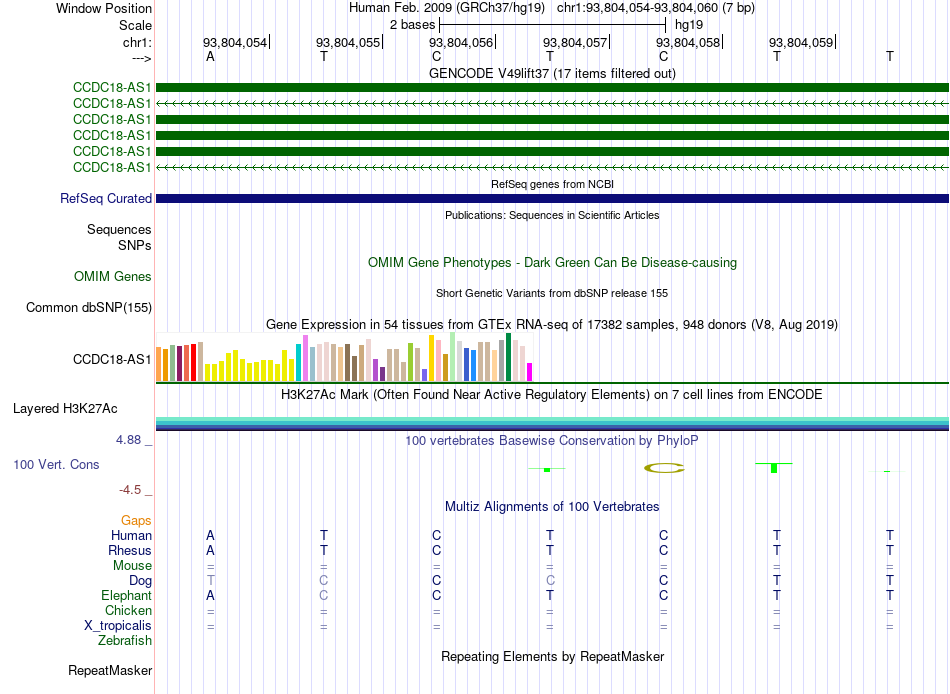Click the 2 bases scale bar
This screenshot has height=694, width=950.
coord(553,25)
